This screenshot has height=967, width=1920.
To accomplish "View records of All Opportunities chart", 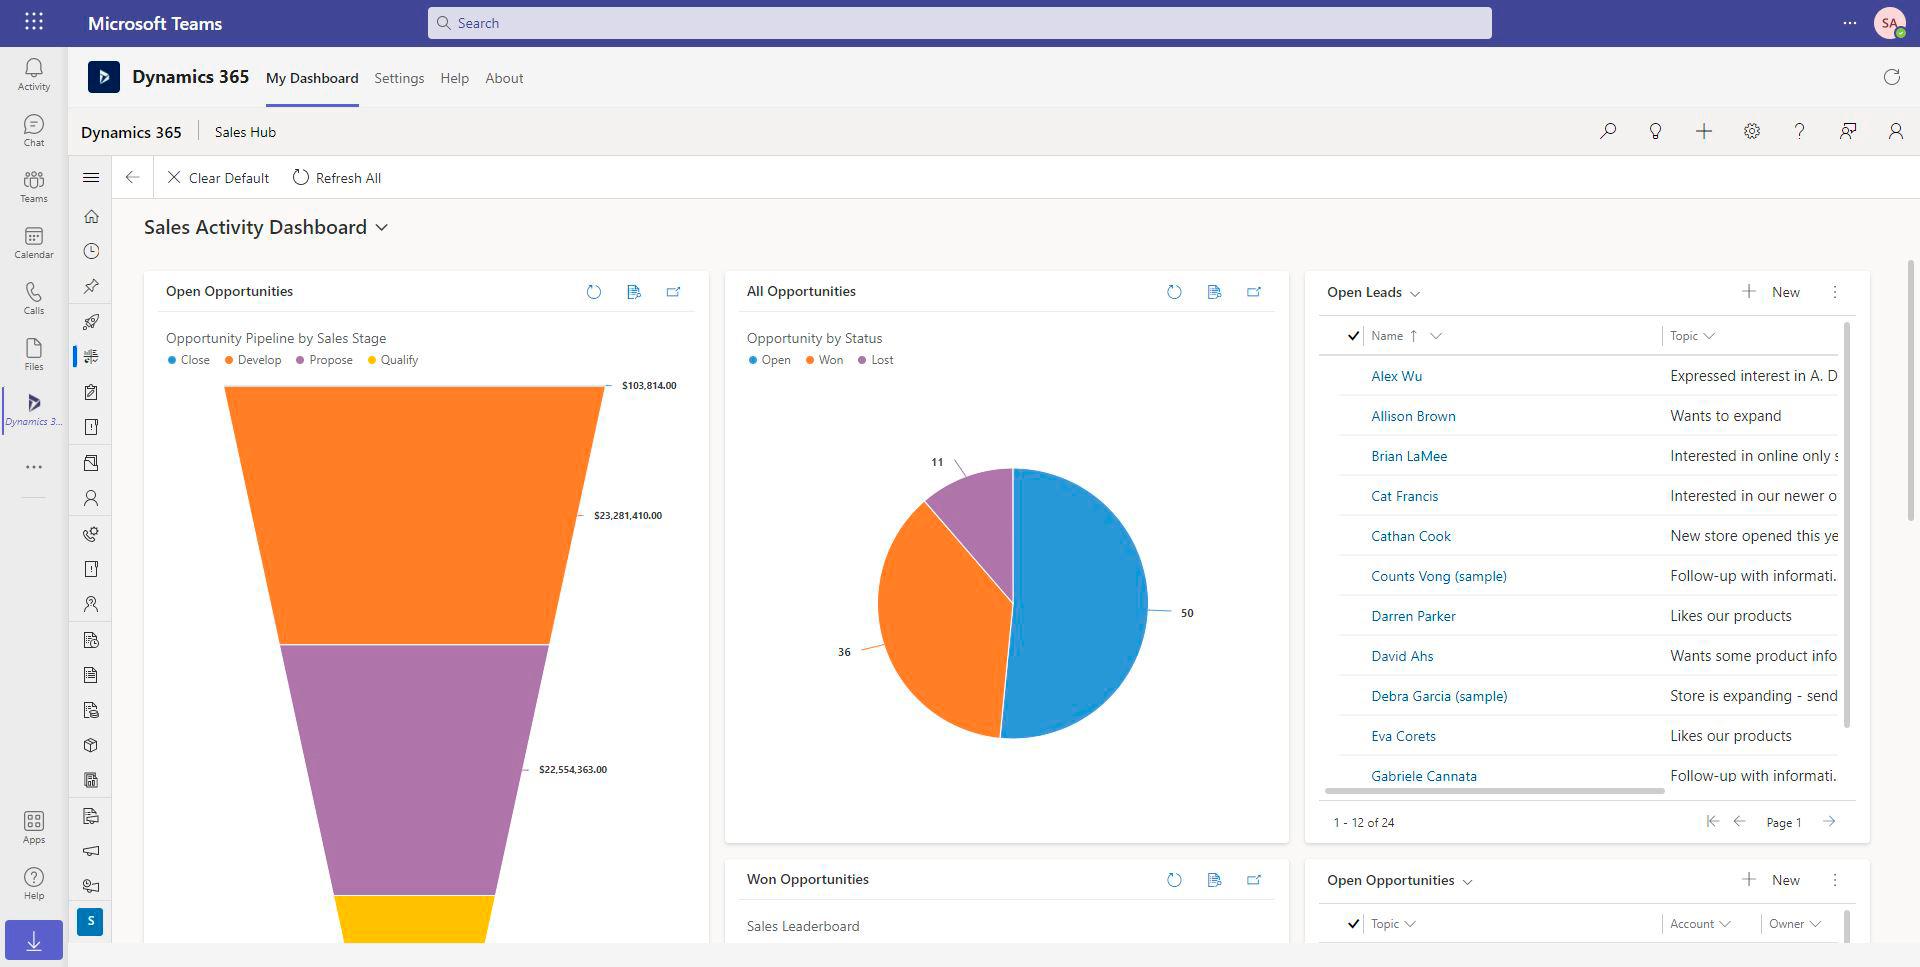I will (x=1214, y=292).
